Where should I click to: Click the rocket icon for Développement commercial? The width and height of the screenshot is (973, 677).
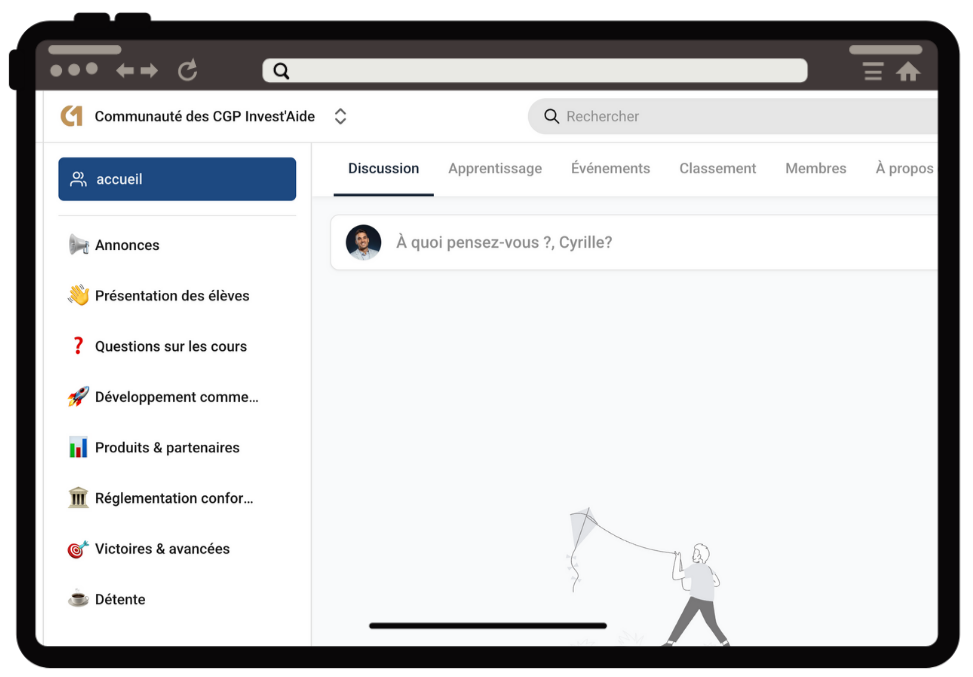[78, 397]
